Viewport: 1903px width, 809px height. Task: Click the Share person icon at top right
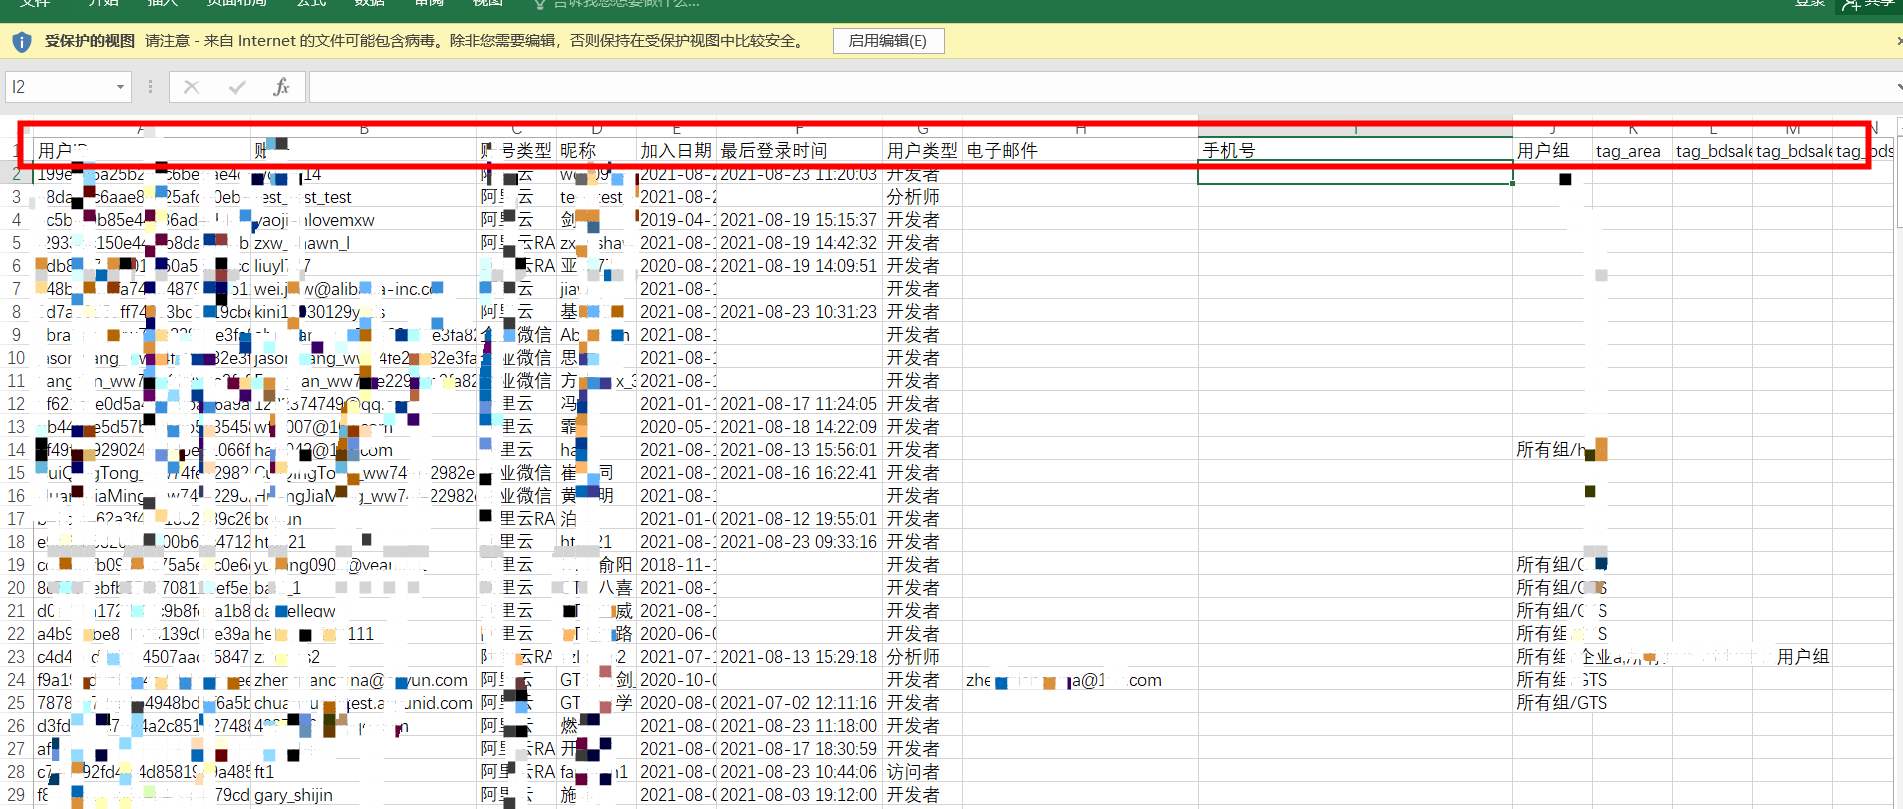[1851, 4]
